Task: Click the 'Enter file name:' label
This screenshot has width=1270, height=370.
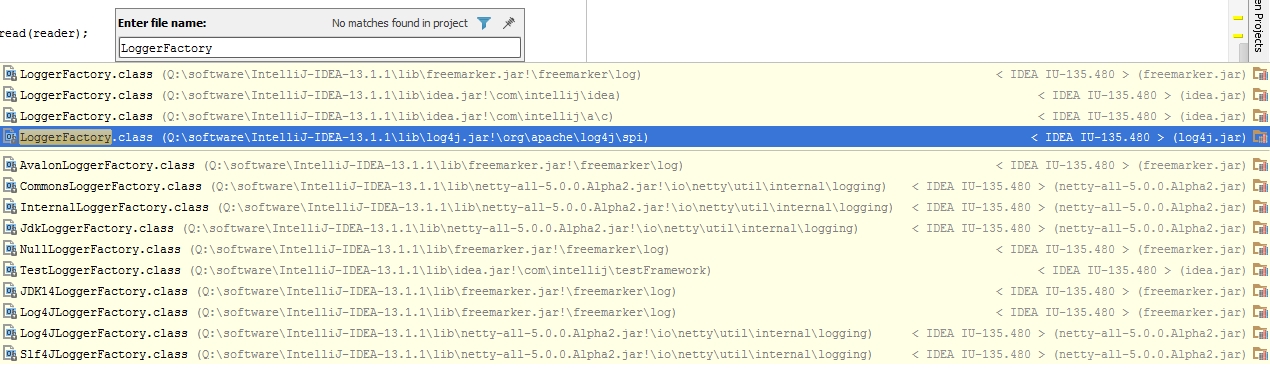Action: [162, 23]
